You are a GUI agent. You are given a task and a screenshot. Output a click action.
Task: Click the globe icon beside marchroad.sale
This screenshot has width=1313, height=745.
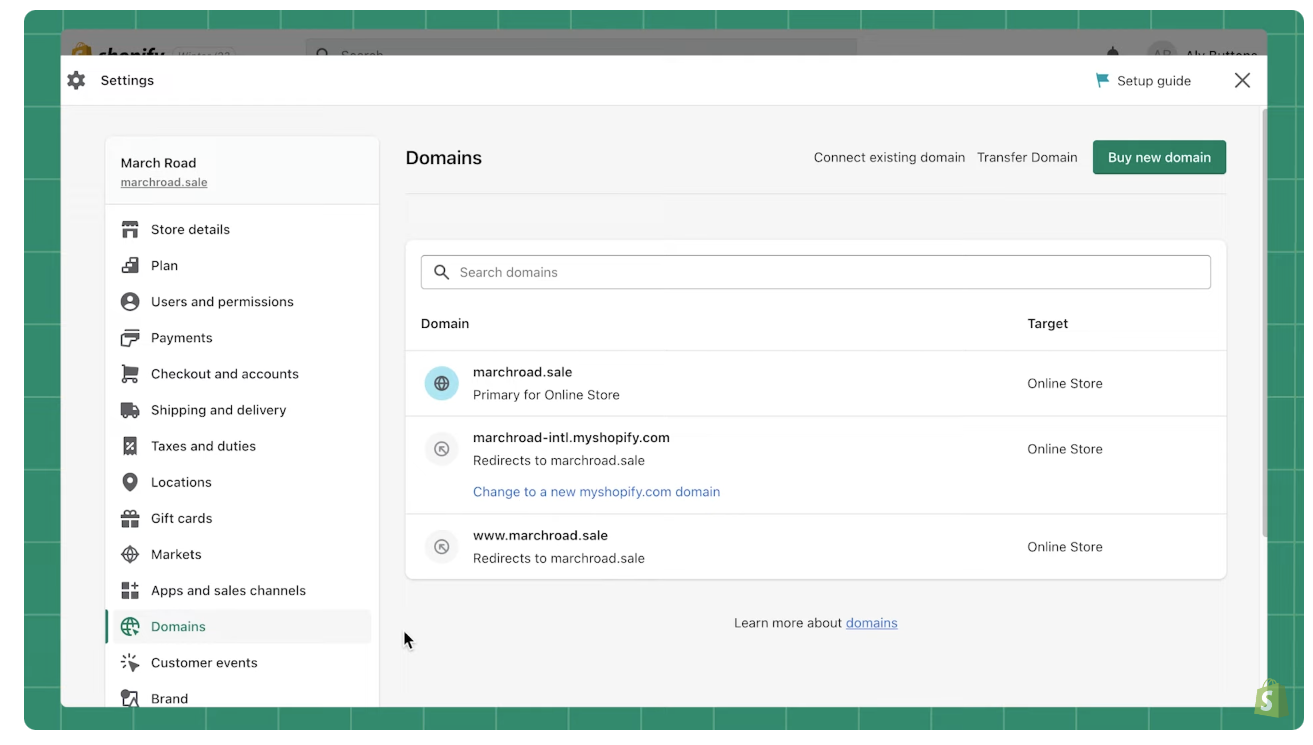click(441, 383)
